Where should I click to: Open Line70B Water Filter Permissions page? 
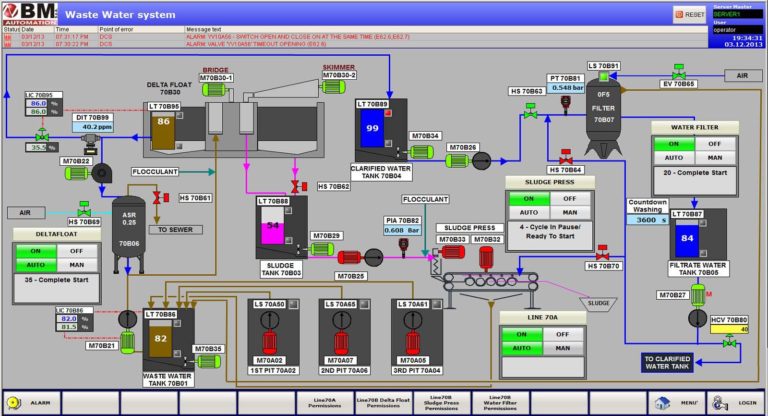(500, 402)
